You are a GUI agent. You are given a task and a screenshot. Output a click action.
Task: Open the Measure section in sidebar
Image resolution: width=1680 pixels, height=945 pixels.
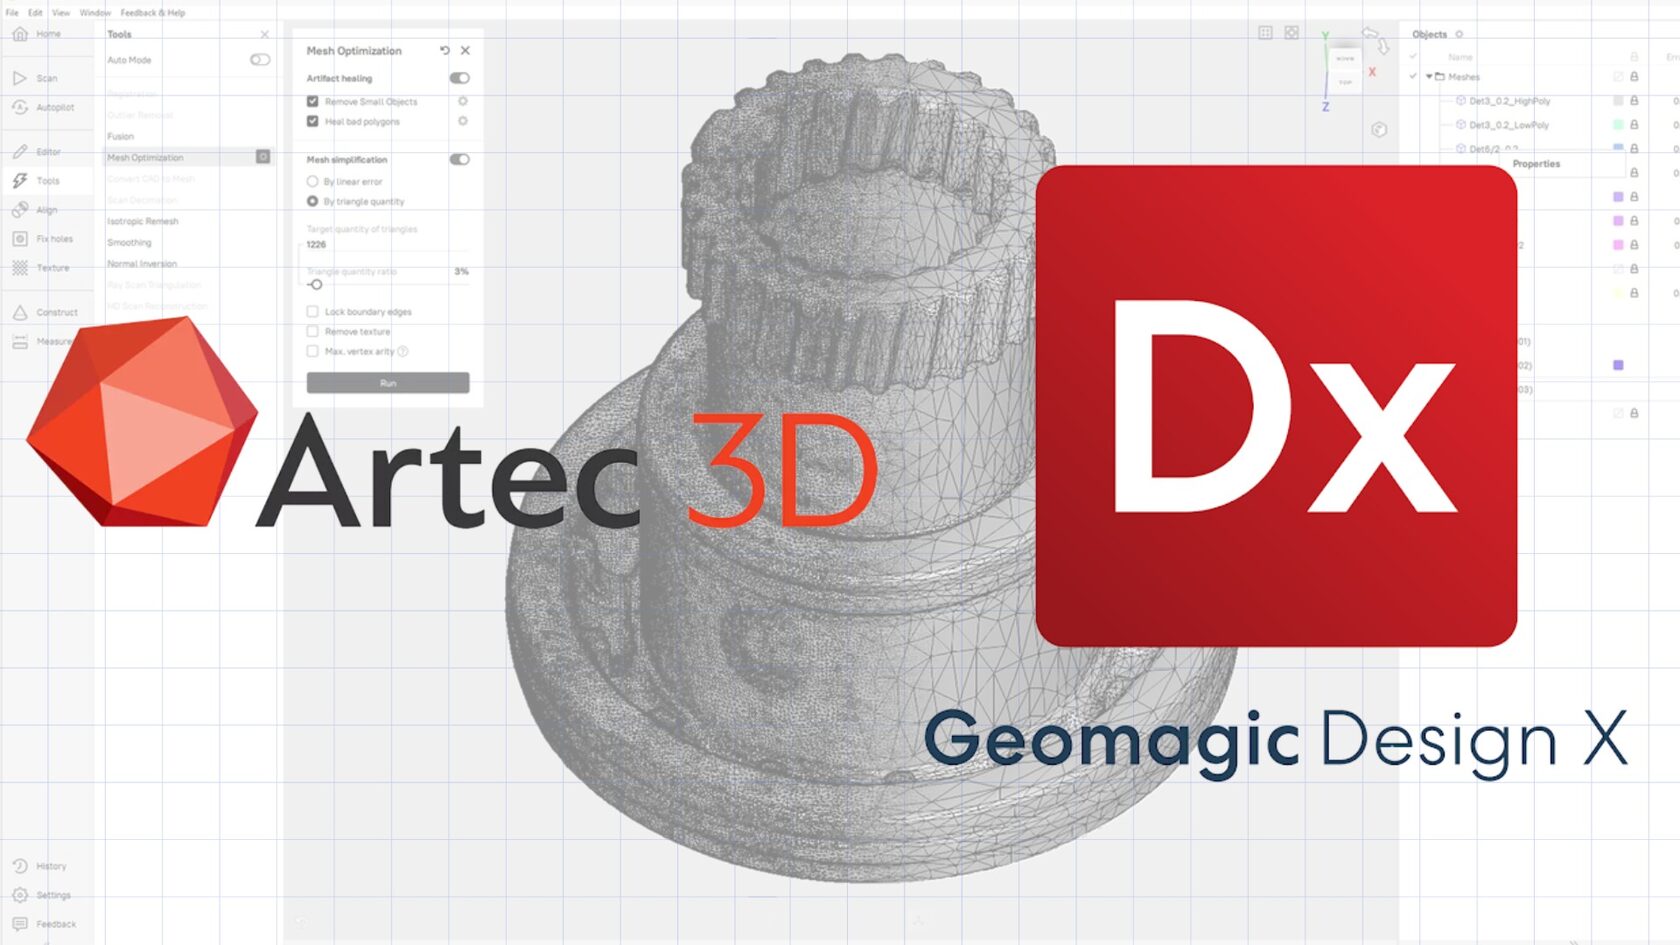click(42, 341)
